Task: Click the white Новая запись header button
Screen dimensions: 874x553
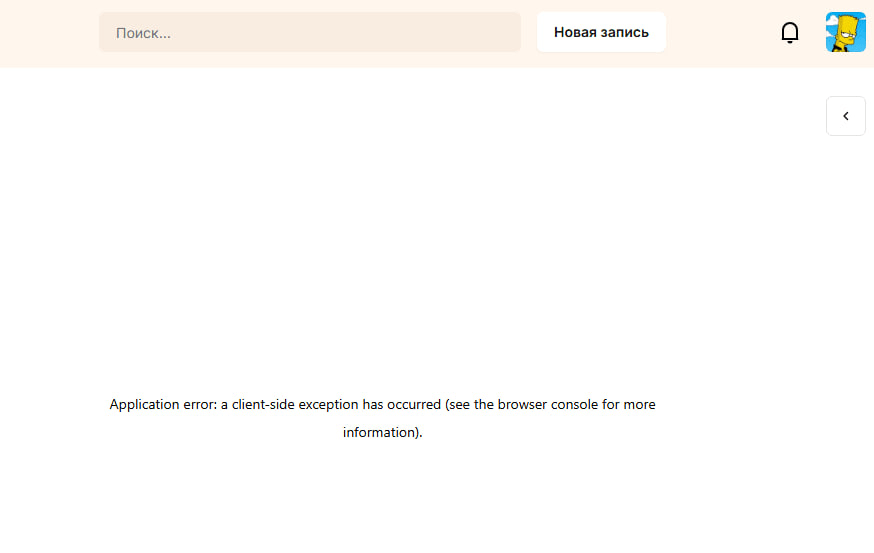Action: [601, 32]
